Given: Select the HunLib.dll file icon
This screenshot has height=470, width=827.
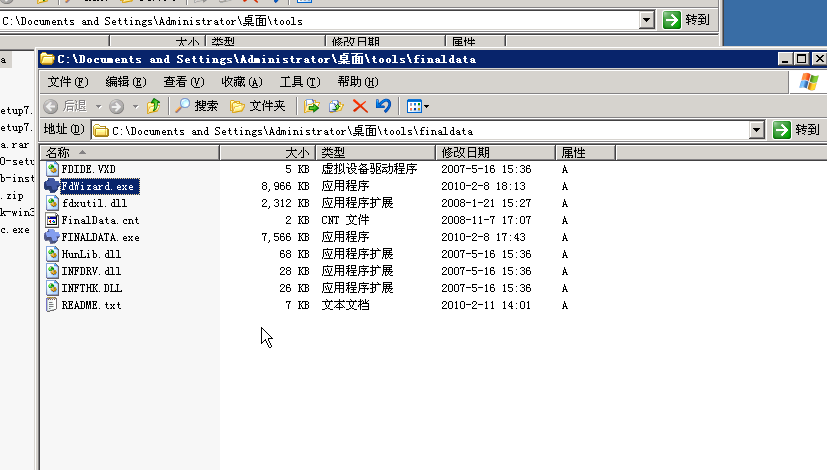Looking at the screenshot, I should 52,254.
